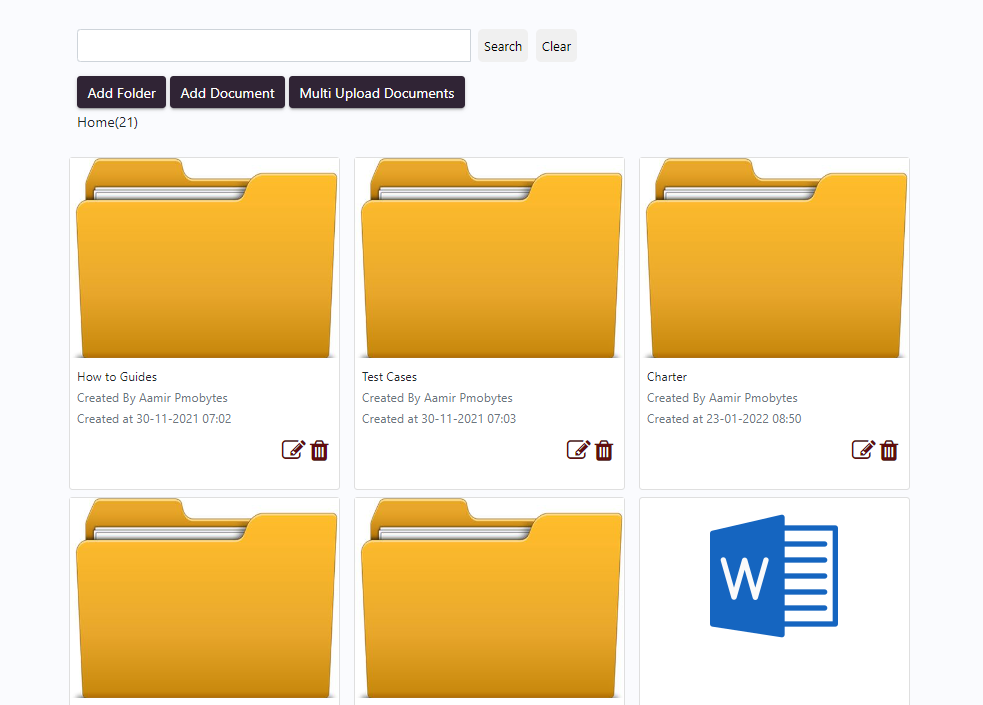Screen dimensions: 983x705
Task: Click Created By text under Test Cases
Action: pyautogui.click(x=437, y=398)
